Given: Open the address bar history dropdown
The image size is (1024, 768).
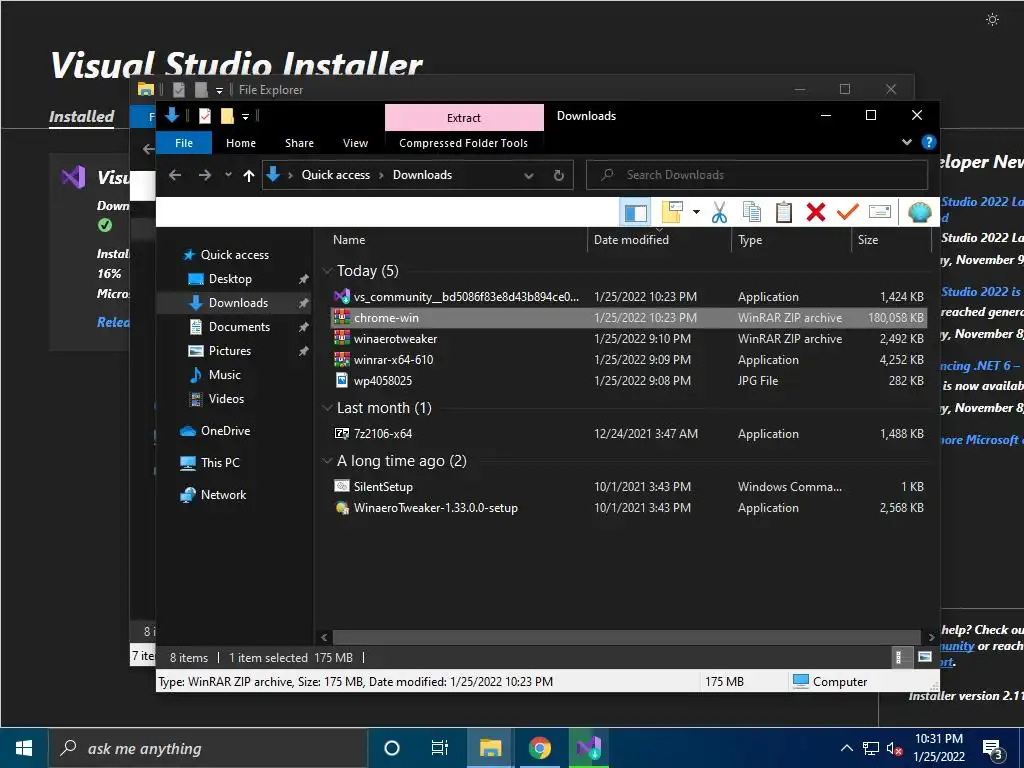Looking at the screenshot, I should [x=529, y=176].
